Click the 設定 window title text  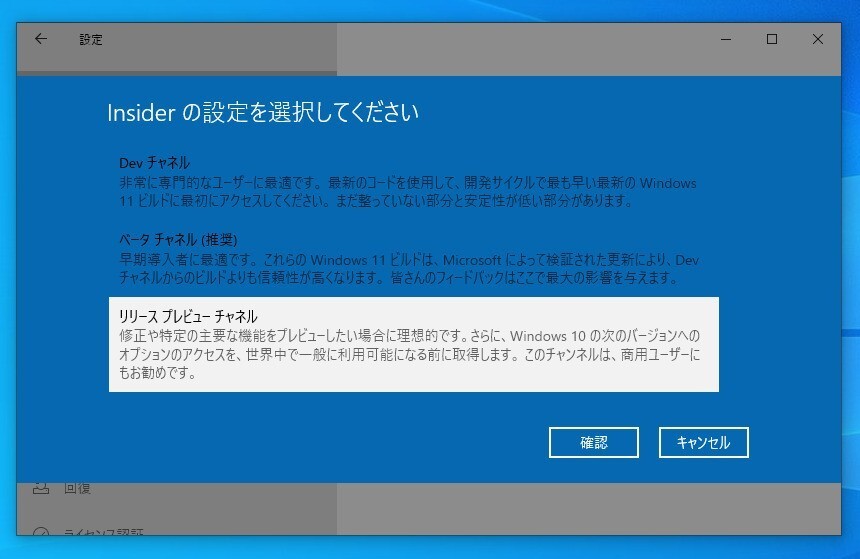coord(91,39)
